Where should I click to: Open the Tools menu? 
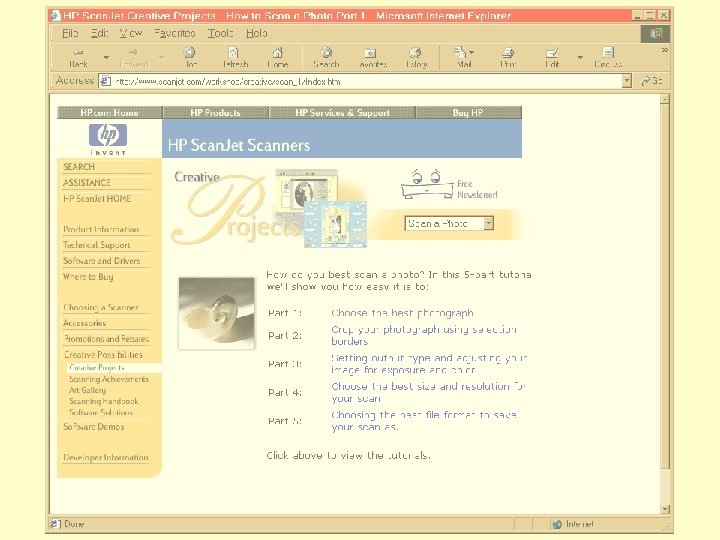[220, 34]
